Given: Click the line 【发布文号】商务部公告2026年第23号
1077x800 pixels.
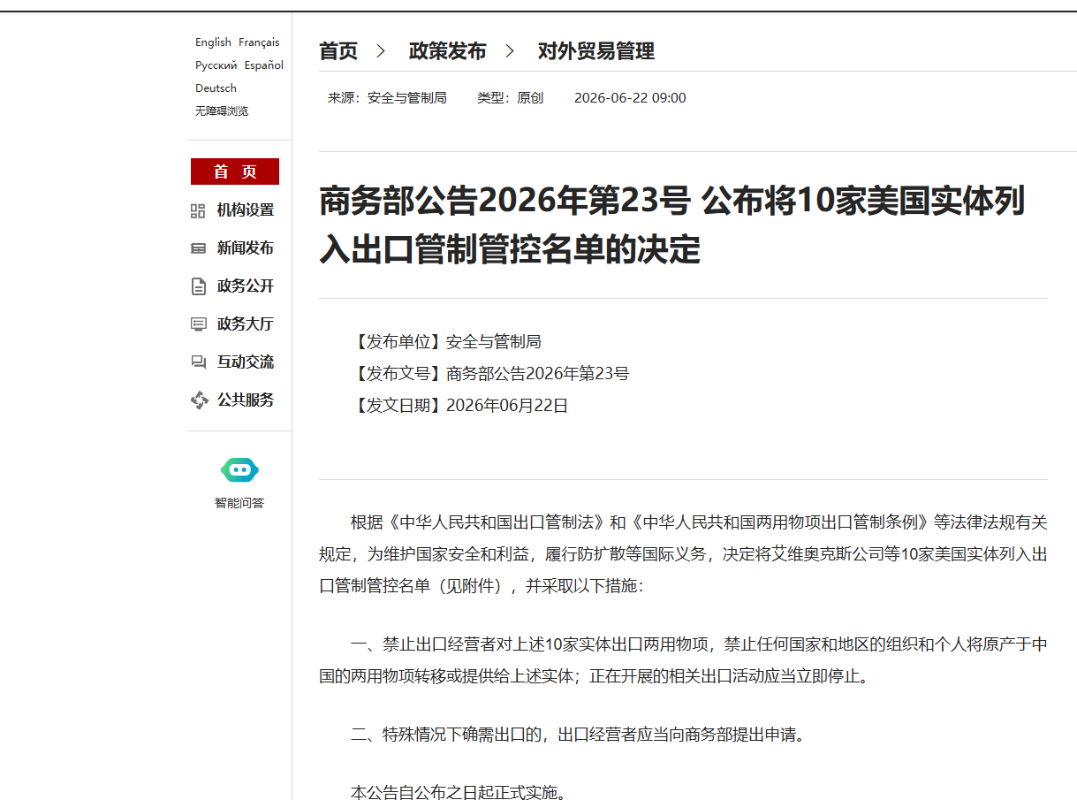Looking at the screenshot, I should 490,374.
